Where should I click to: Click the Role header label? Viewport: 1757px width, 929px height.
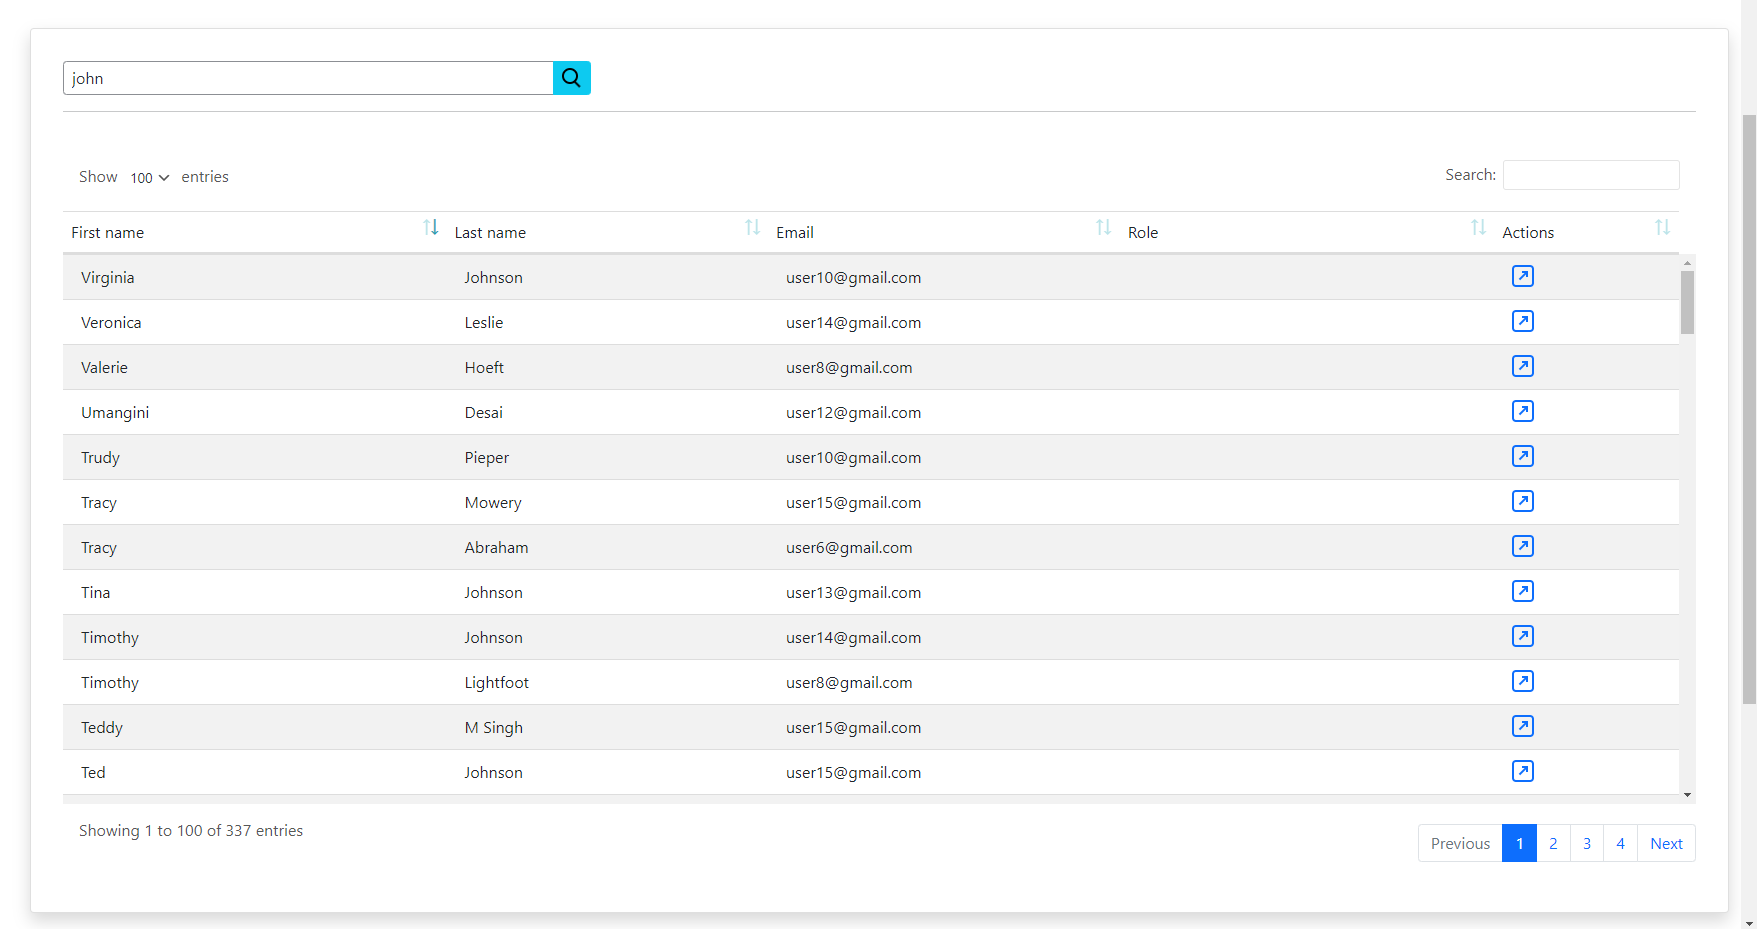1143,232
